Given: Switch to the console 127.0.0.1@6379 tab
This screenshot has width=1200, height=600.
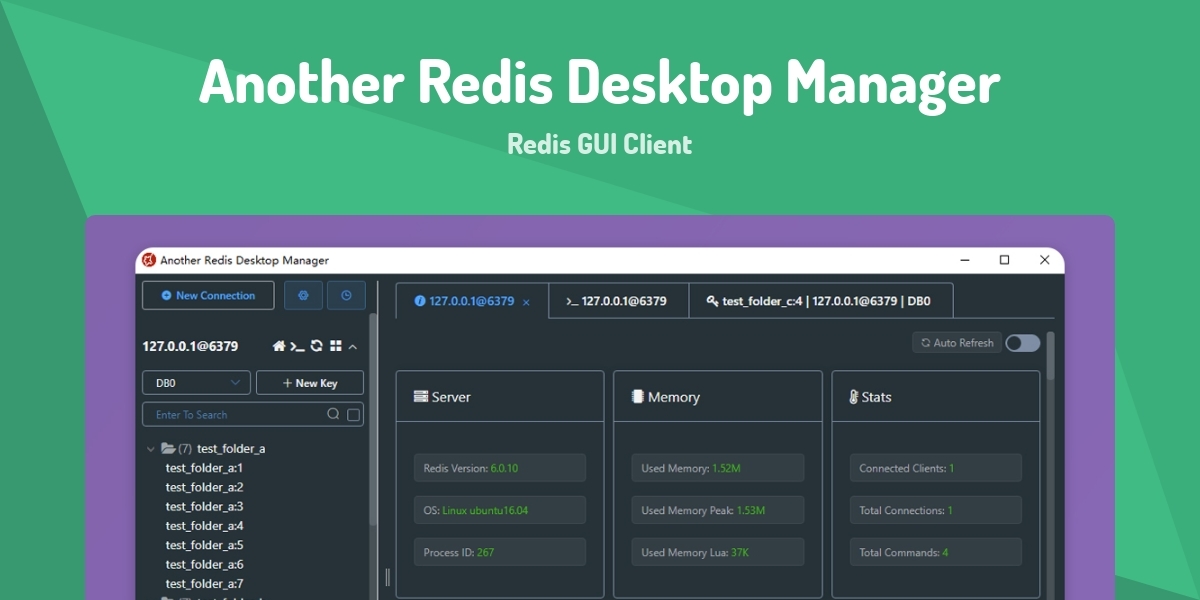Looking at the screenshot, I should coord(619,300).
